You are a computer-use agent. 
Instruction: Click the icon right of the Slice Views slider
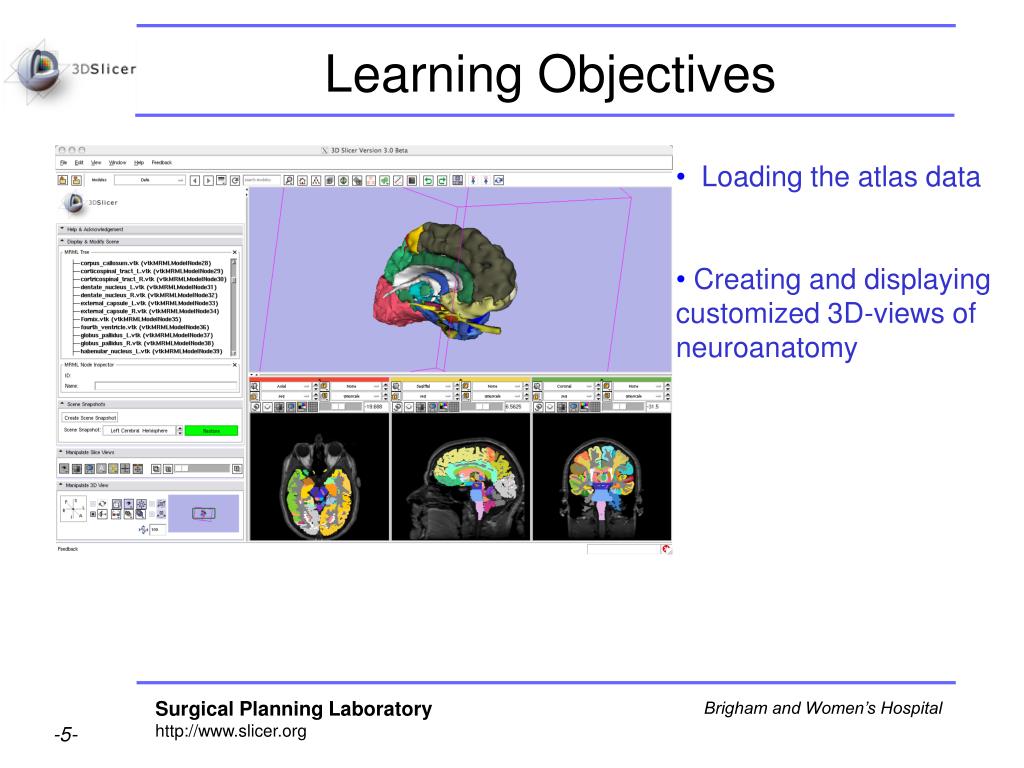coord(237,468)
